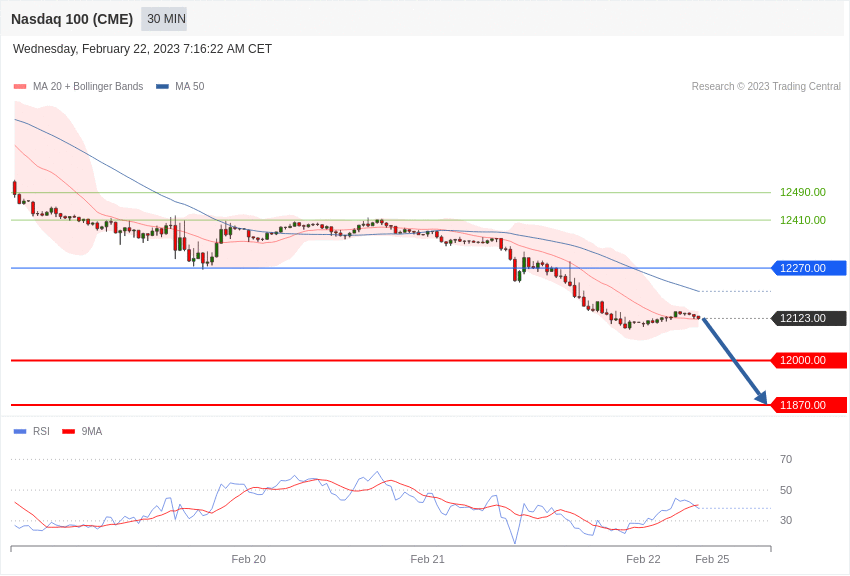Click the 12490.00 resistance level label
The image size is (850, 576).
point(802,192)
